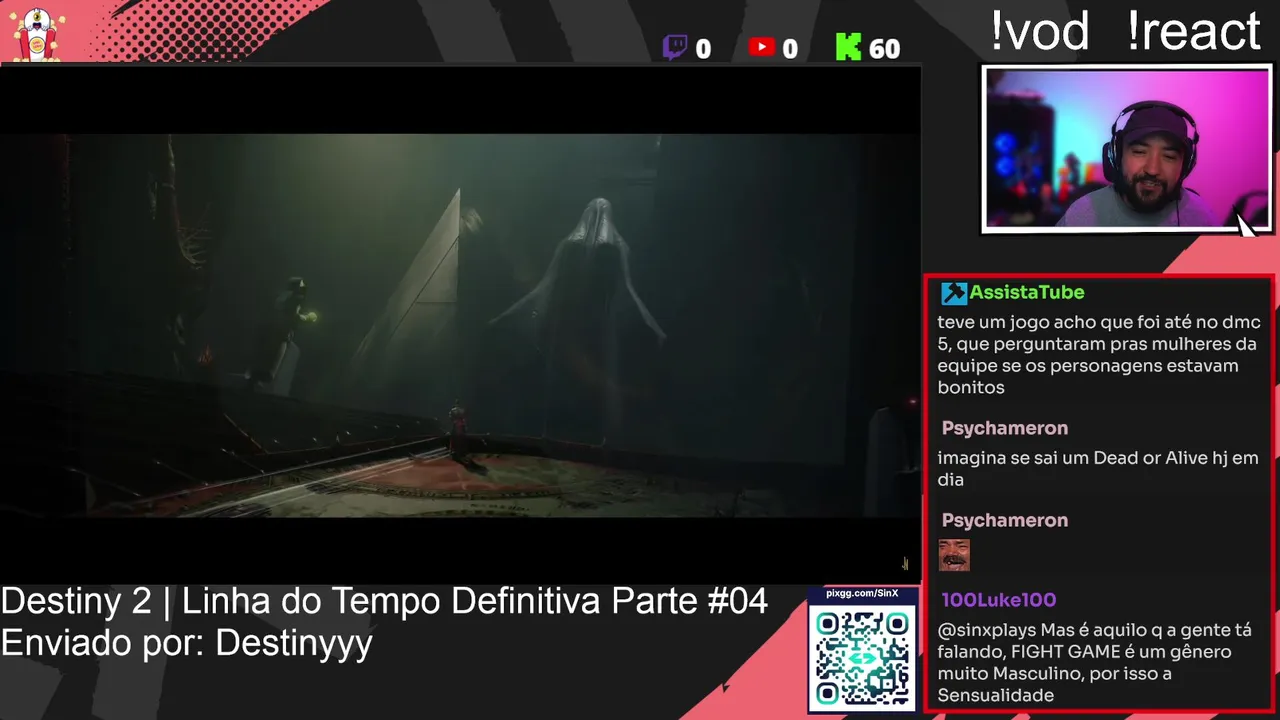Viewport: 1280px width, 720px height.
Task: Click the YouTube viewer count 0
Action: (x=790, y=49)
